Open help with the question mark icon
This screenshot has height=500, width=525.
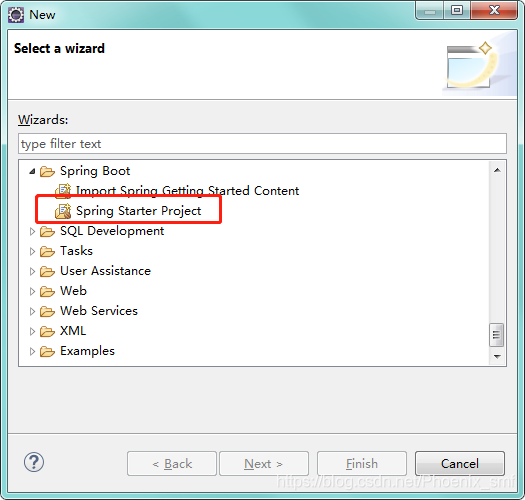point(34,462)
